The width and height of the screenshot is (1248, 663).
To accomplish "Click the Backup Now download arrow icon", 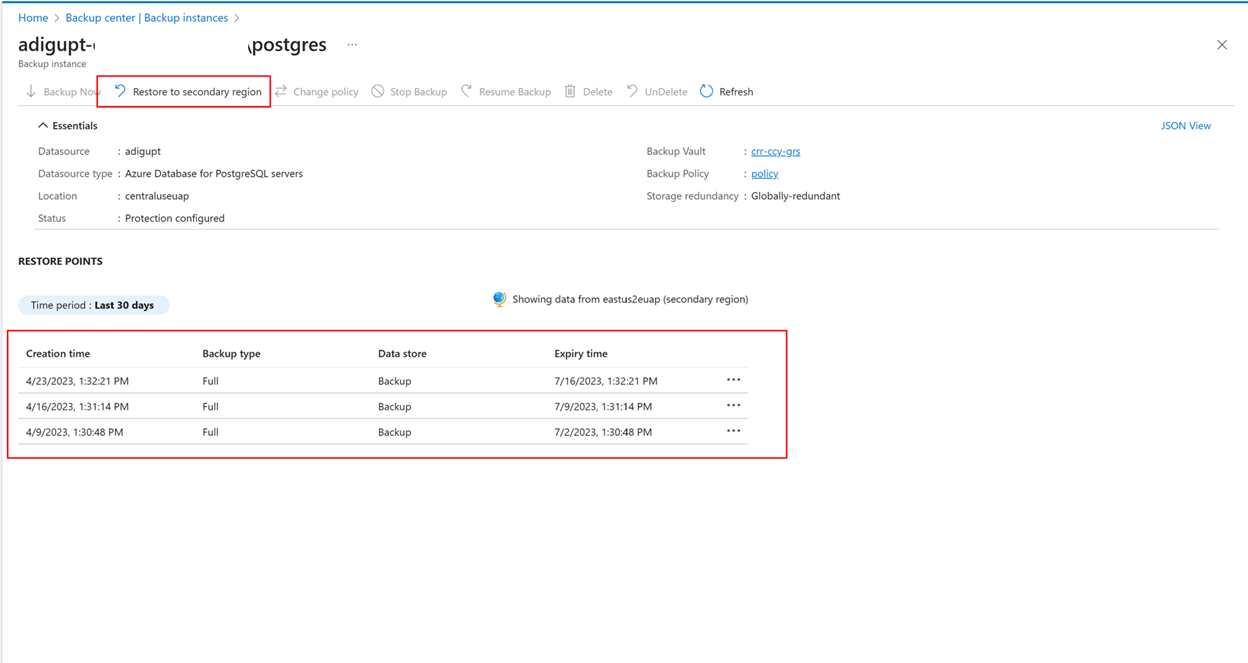I will pyautogui.click(x=31, y=91).
